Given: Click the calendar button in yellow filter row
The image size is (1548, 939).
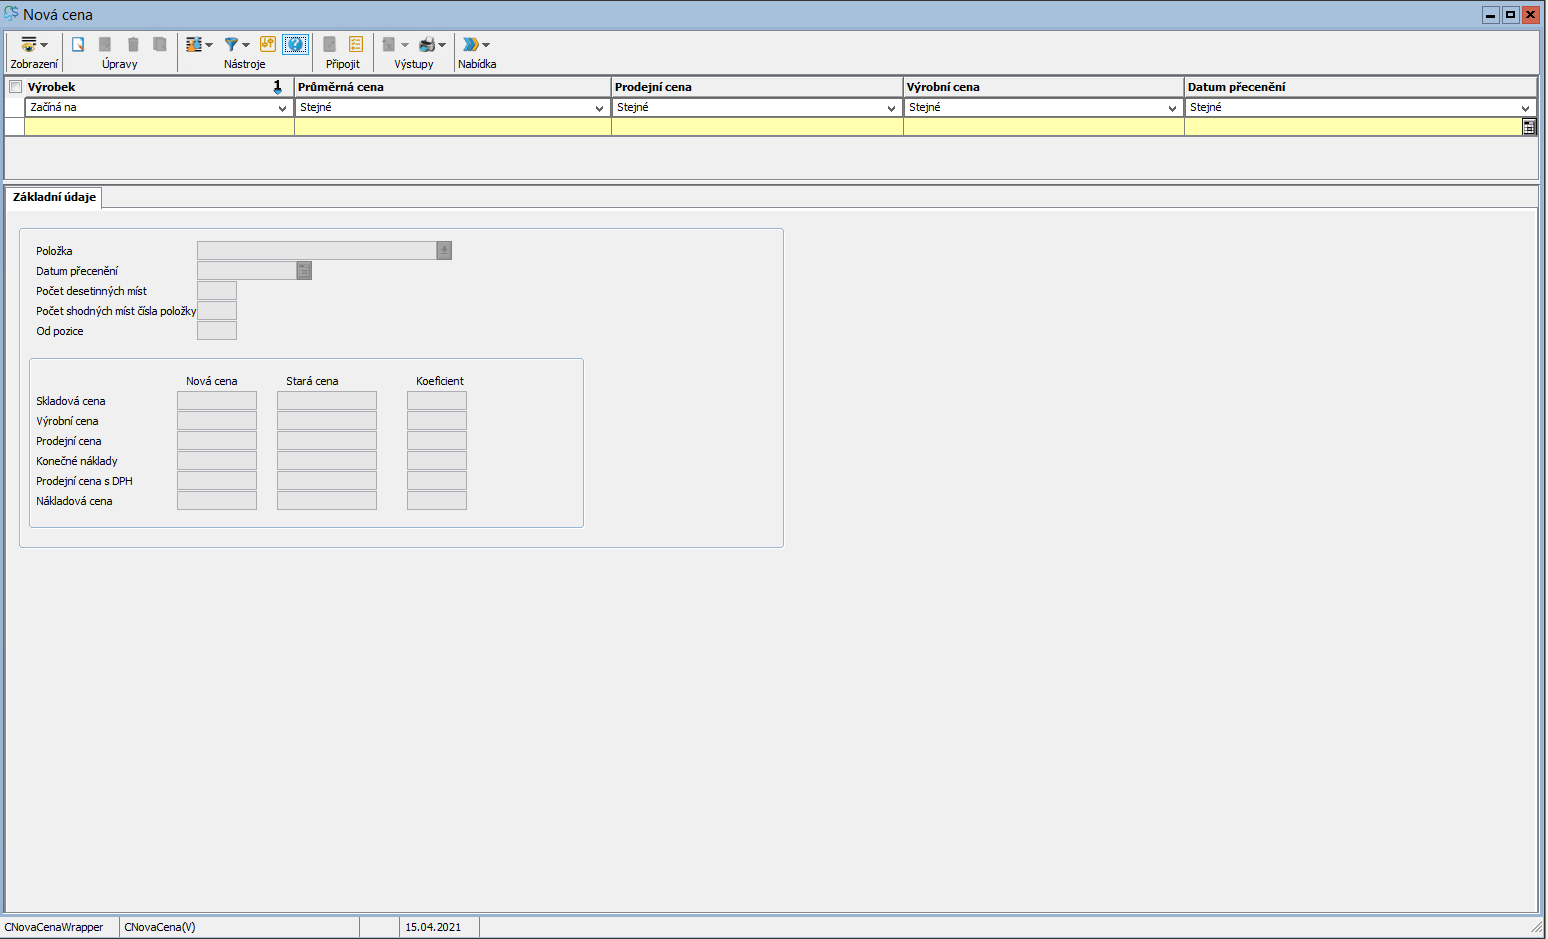Looking at the screenshot, I should (x=1528, y=127).
